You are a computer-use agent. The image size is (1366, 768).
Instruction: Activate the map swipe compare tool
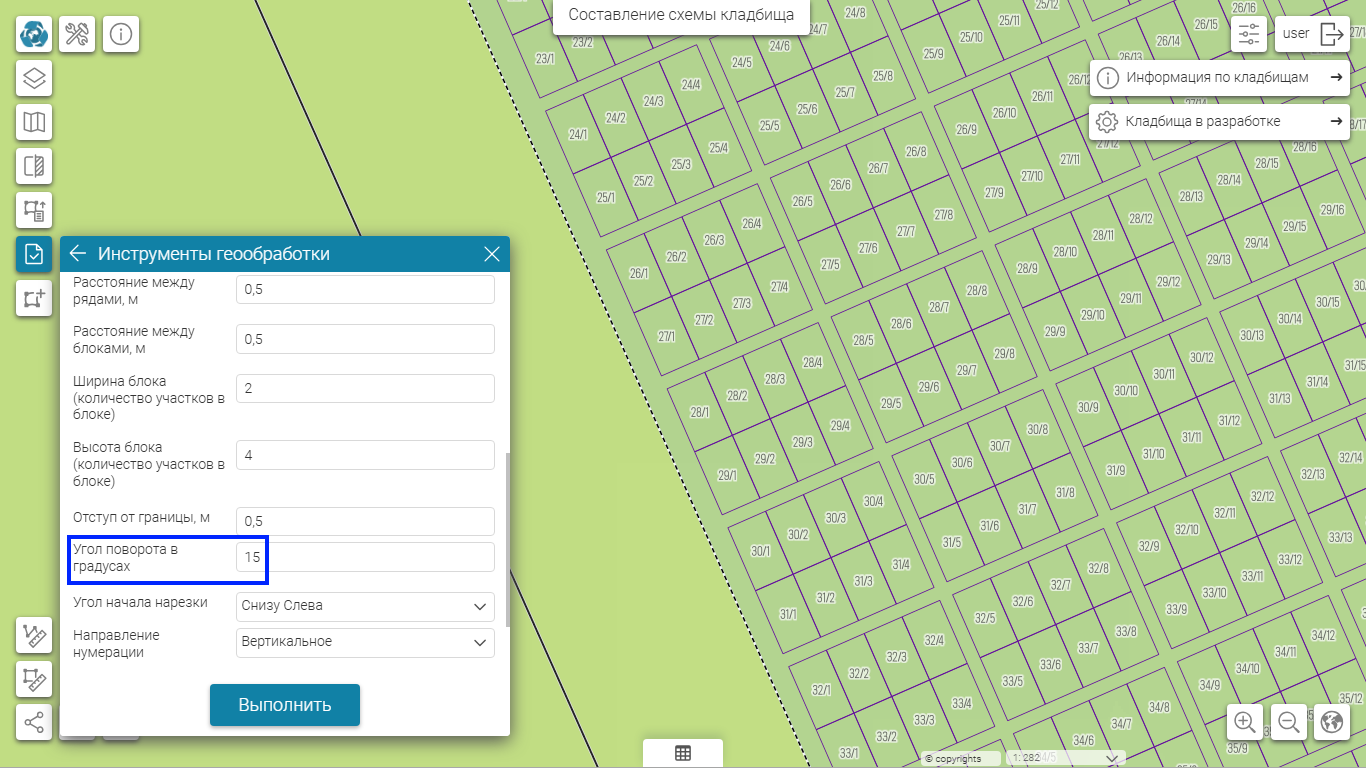34,166
